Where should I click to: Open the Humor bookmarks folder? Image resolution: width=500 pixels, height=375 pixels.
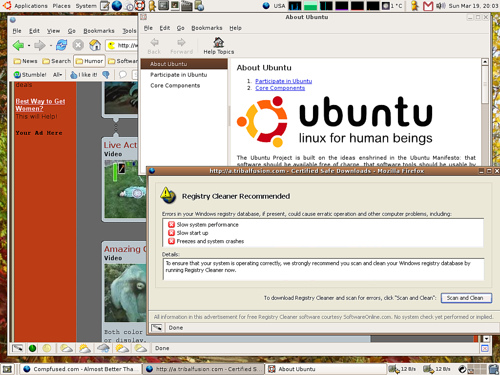tap(89, 61)
